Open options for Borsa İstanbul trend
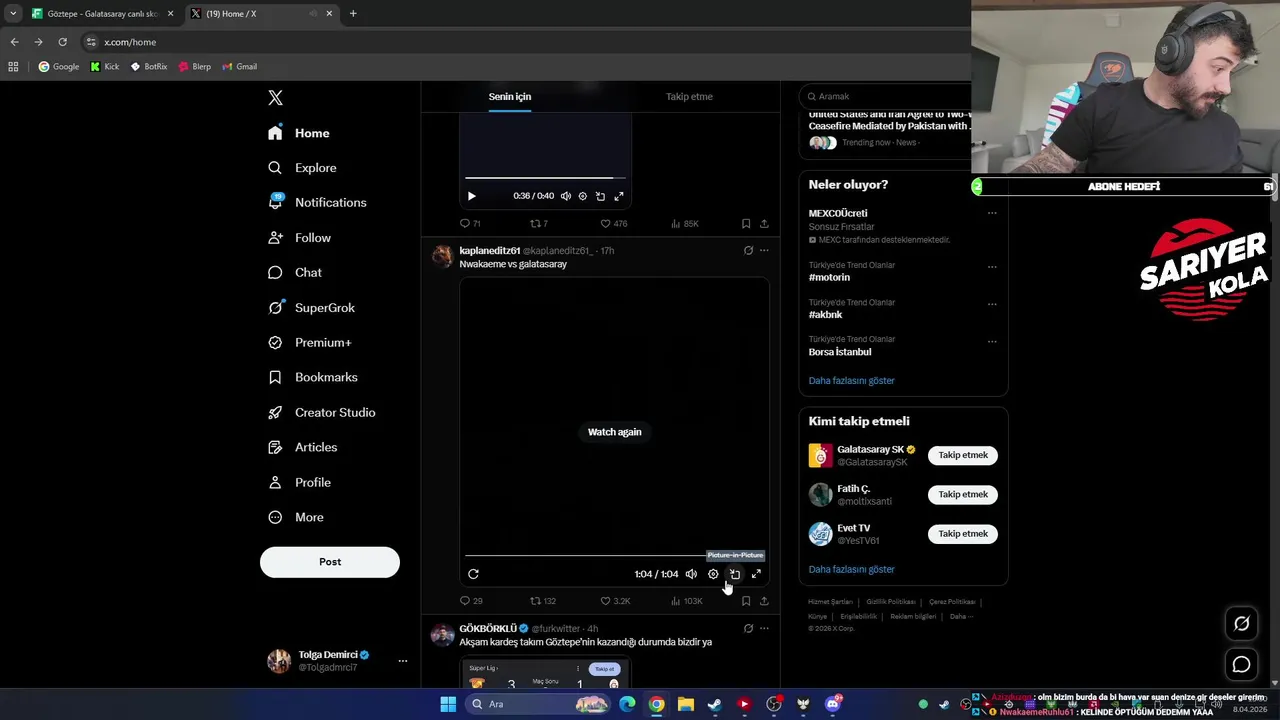The width and height of the screenshot is (1280, 720). tap(992, 341)
